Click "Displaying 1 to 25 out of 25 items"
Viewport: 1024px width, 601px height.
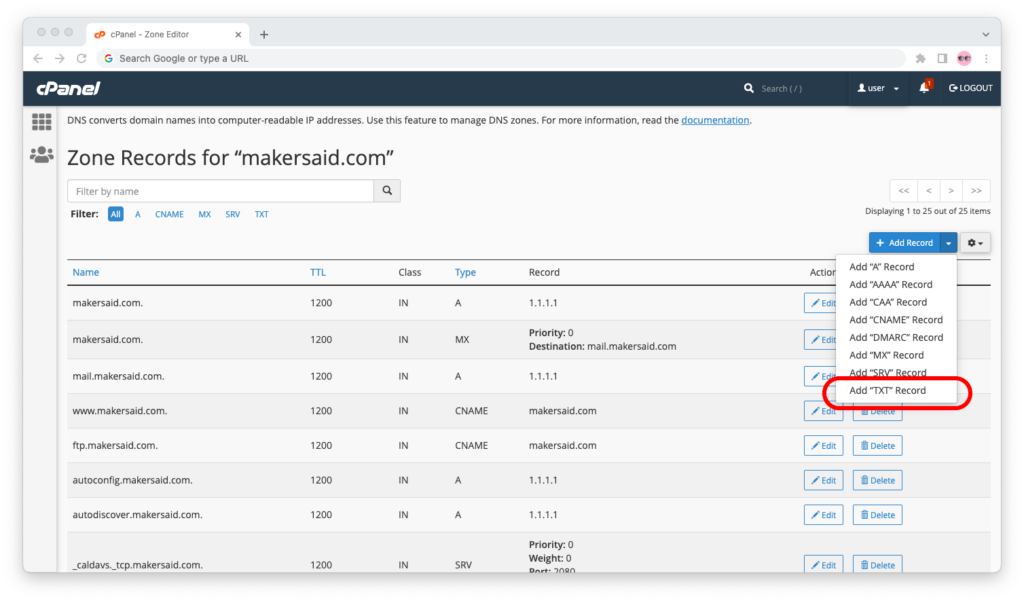click(x=927, y=211)
